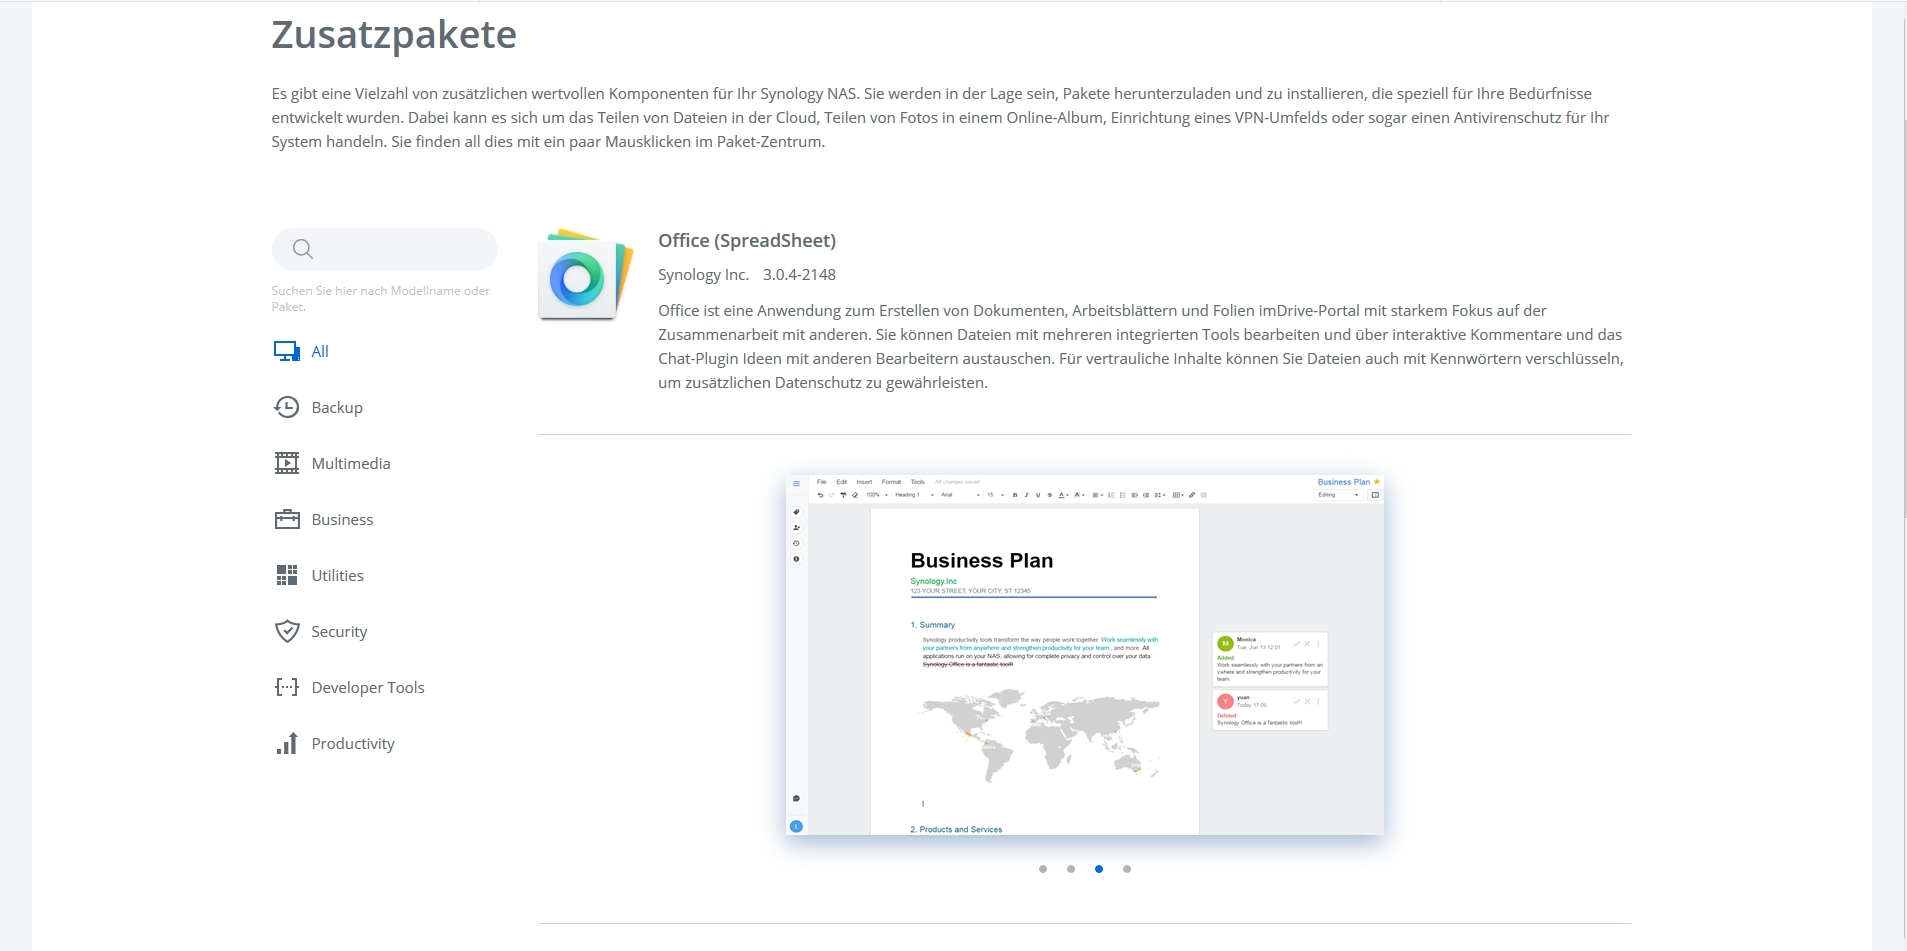Click the Productivity bar chart icon
1907x951 pixels.
tap(287, 743)
